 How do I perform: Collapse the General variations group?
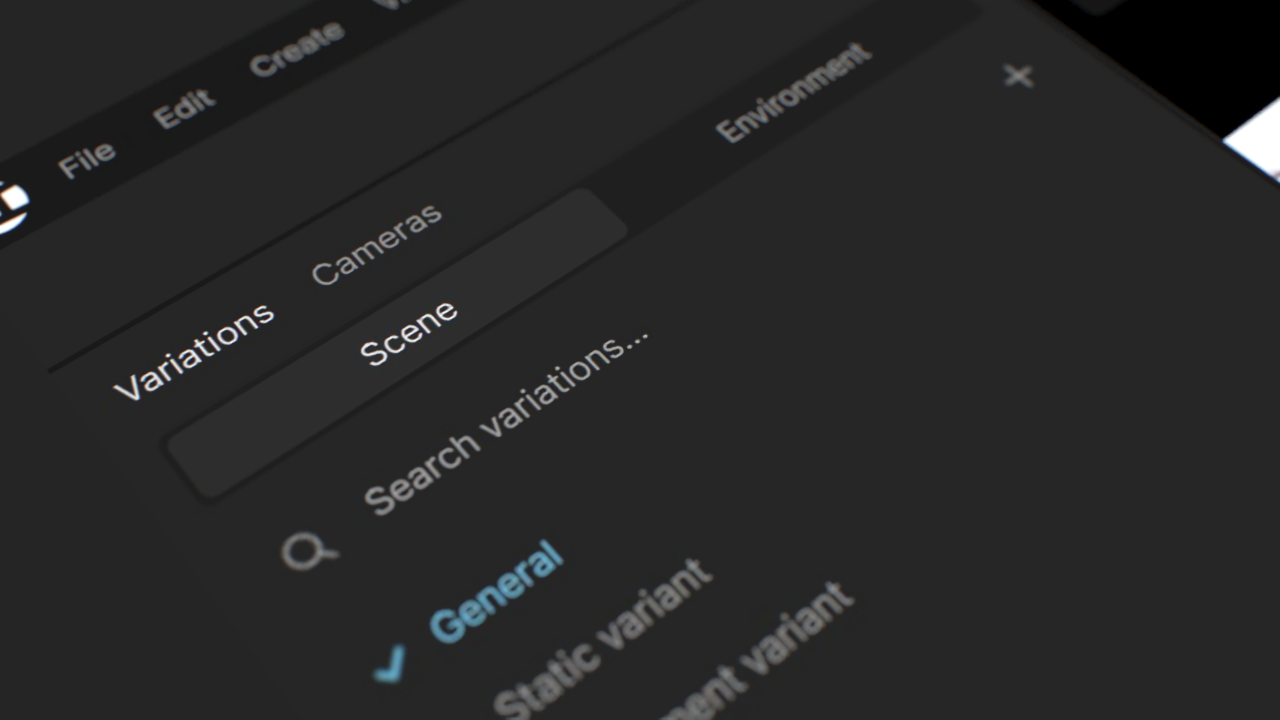click(496, 591)
